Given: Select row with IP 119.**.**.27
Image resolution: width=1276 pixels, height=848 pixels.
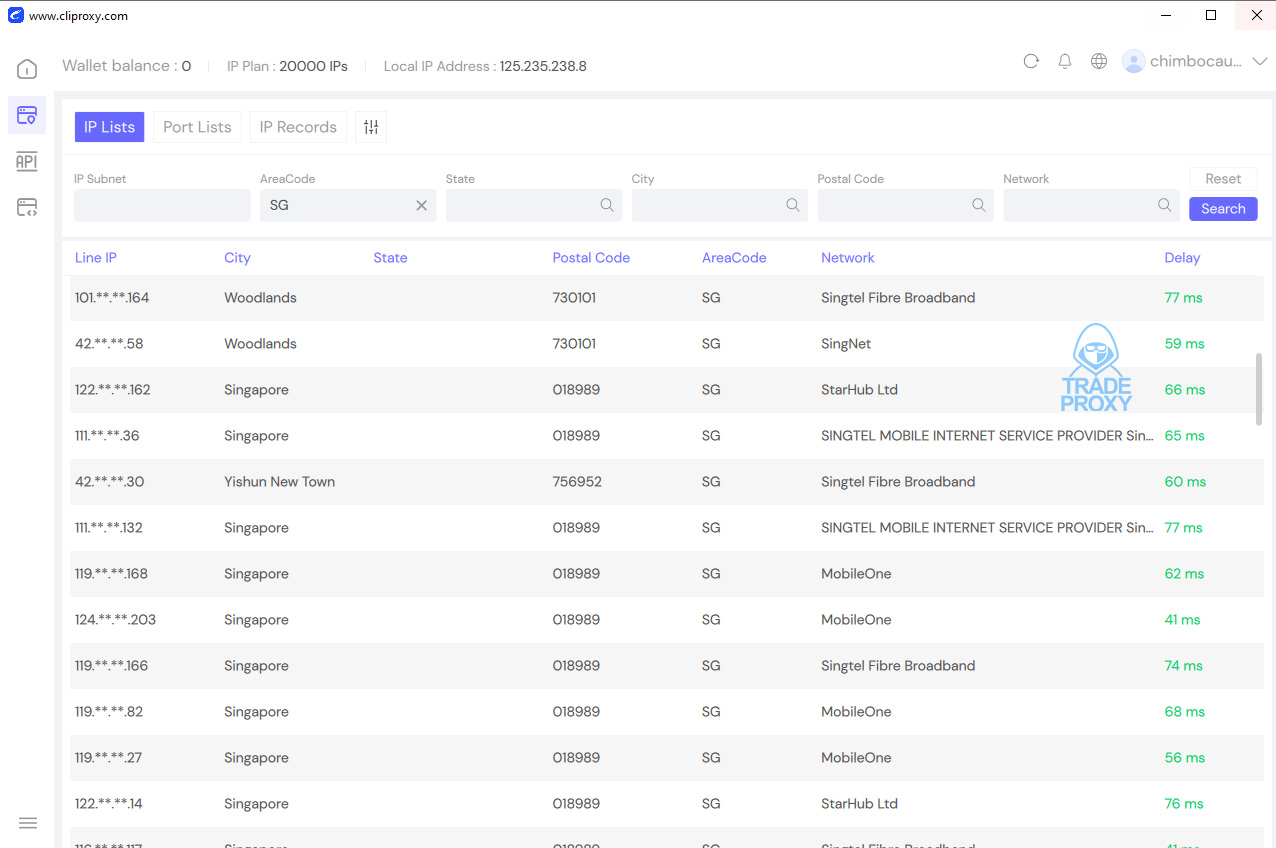Looking at the screenshot, I should point(666,758).
